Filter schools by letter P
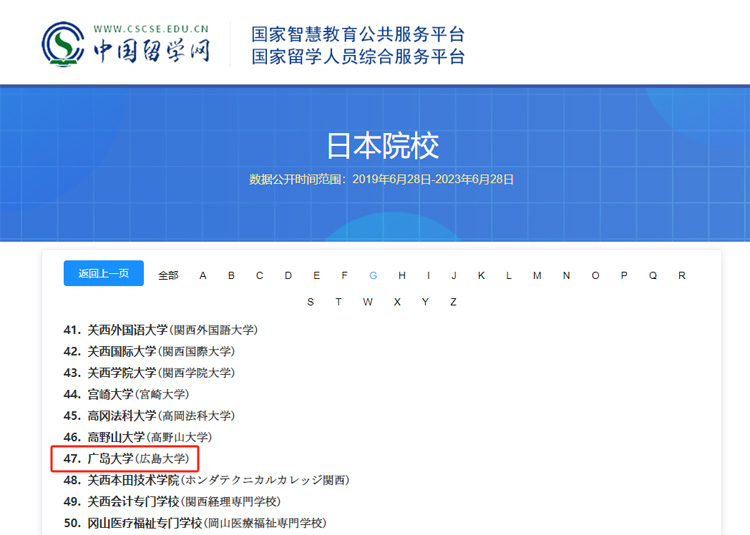This screenshot has width=750, height=535. 624,275
